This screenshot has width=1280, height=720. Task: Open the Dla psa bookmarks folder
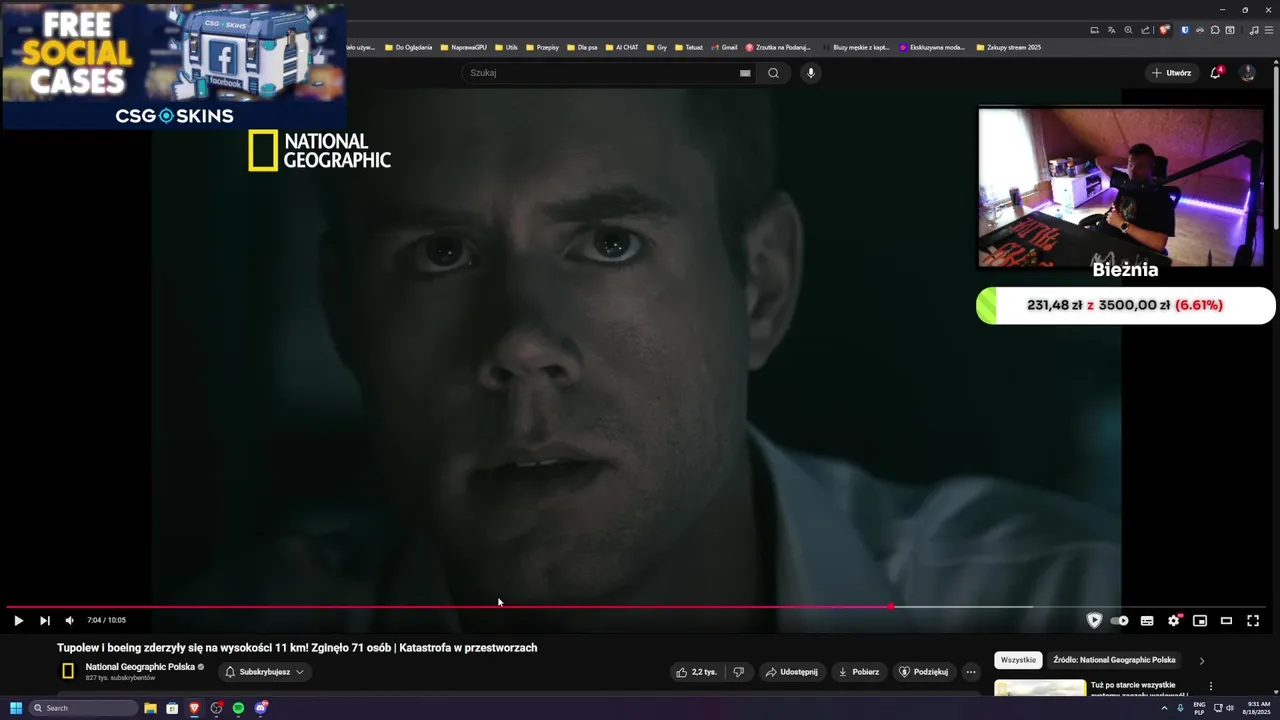click(x=582, y=47)
